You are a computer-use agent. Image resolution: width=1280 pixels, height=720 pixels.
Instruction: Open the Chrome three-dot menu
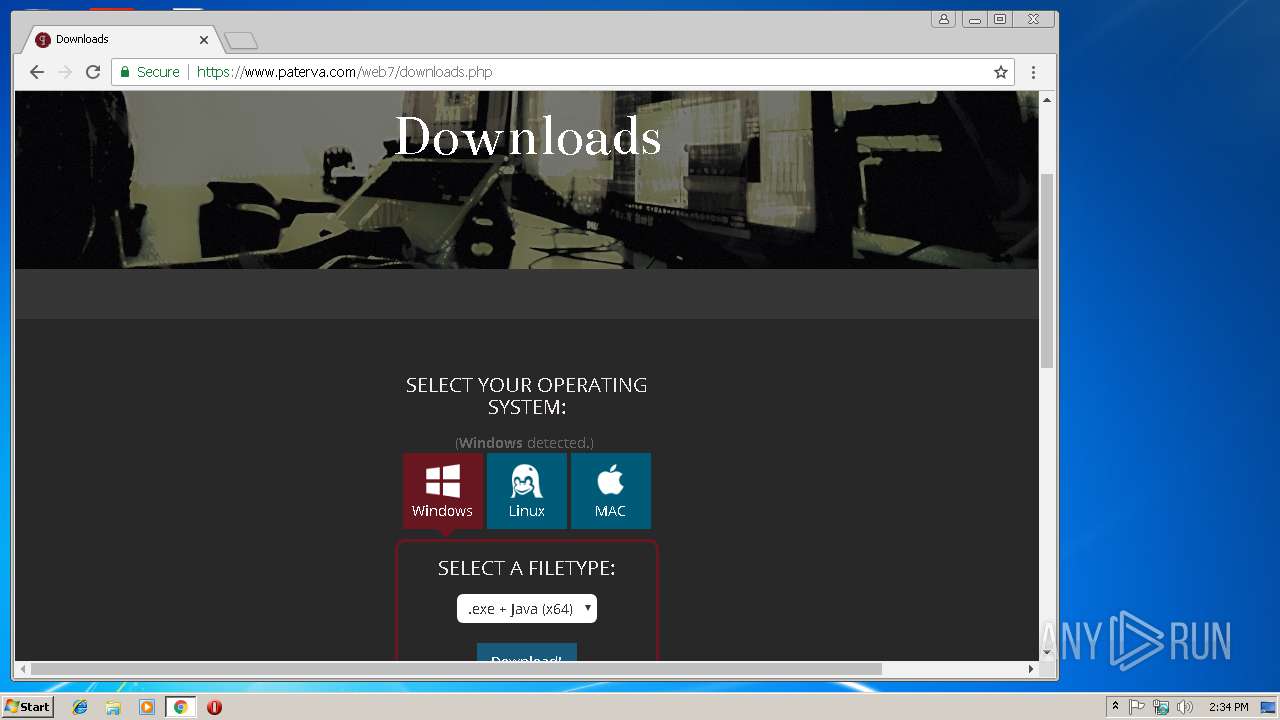[1033, 72]
